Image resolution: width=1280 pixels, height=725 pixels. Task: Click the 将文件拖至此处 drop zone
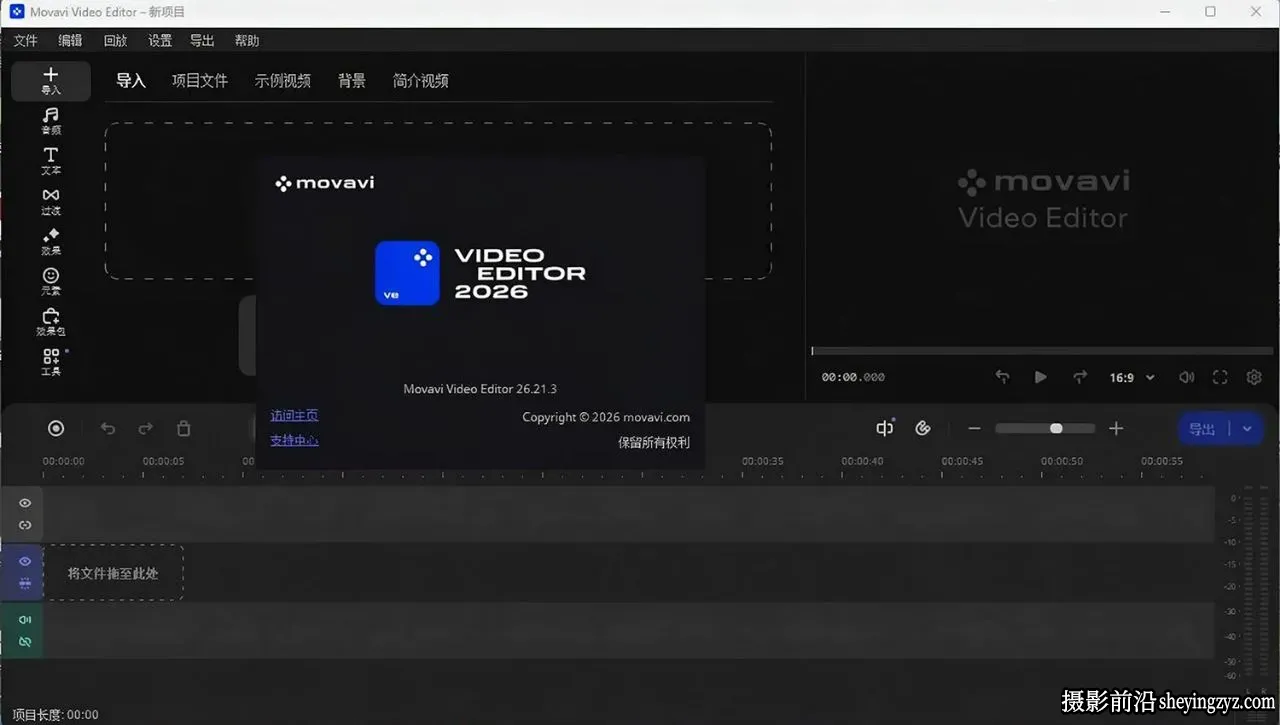click(x=113, y=573)
